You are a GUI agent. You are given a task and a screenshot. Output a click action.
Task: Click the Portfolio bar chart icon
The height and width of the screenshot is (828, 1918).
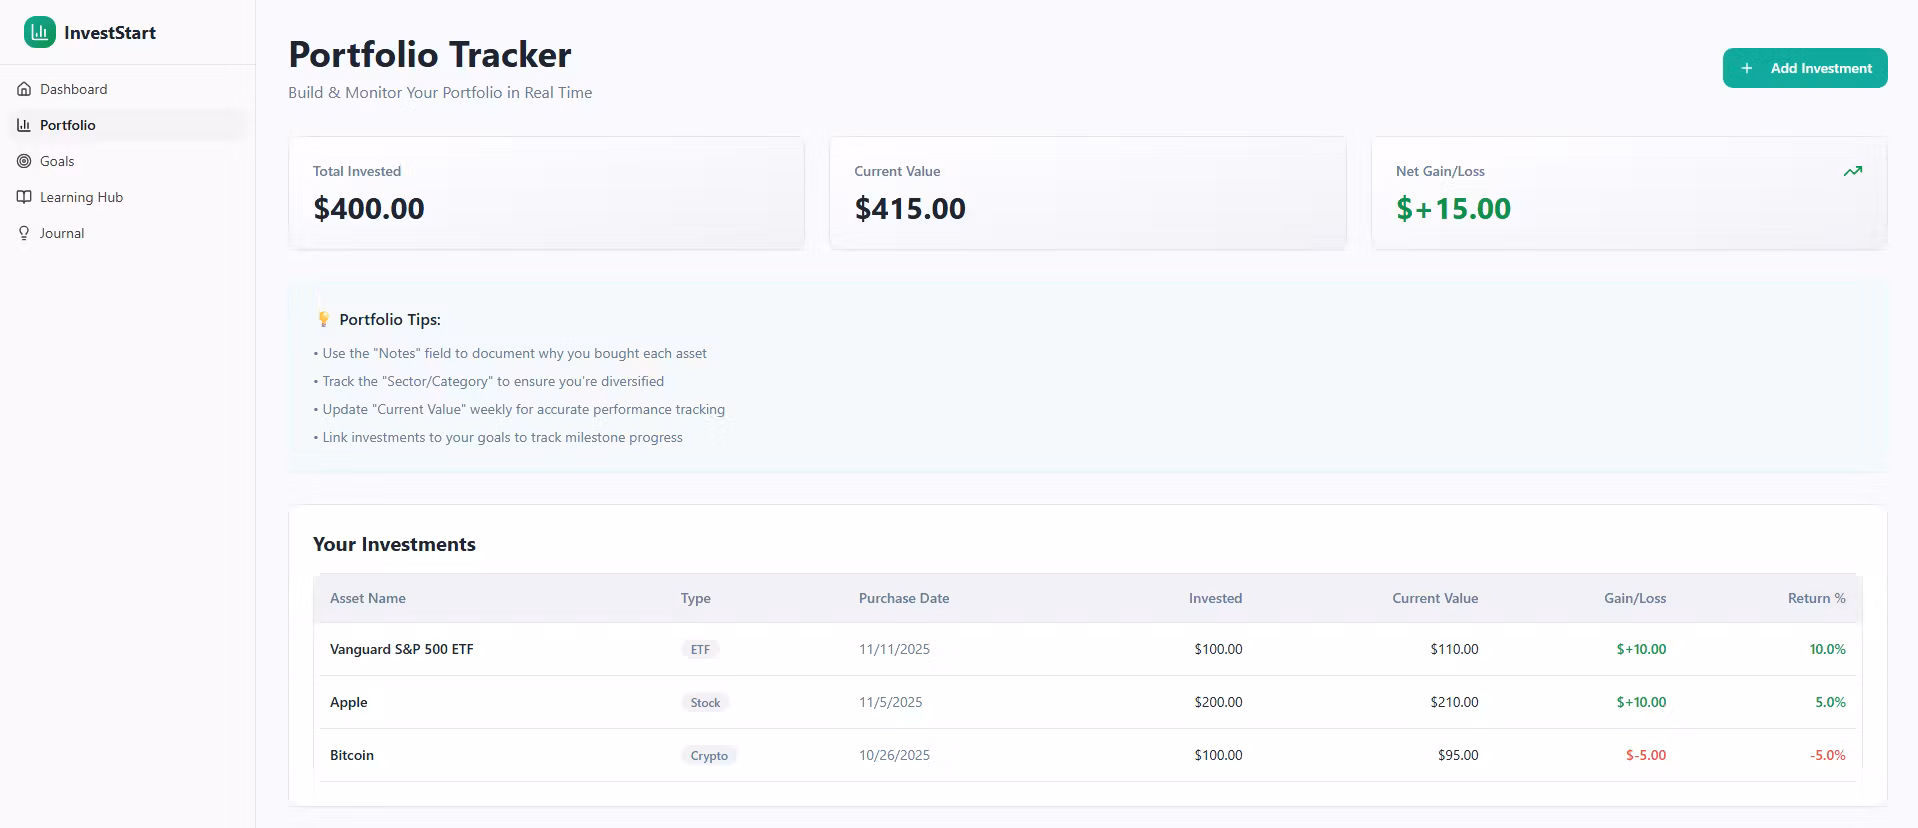pos(24,125)
